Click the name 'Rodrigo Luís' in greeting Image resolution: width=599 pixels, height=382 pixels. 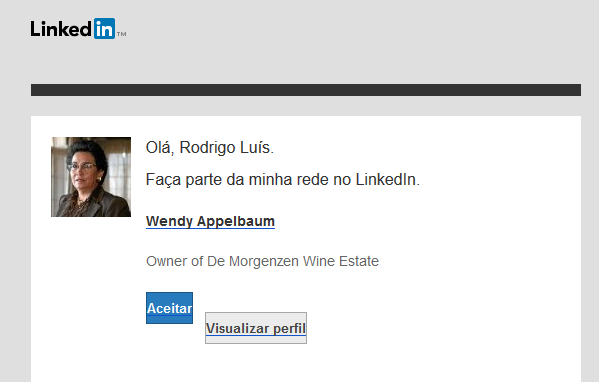(x=225, y=148)
